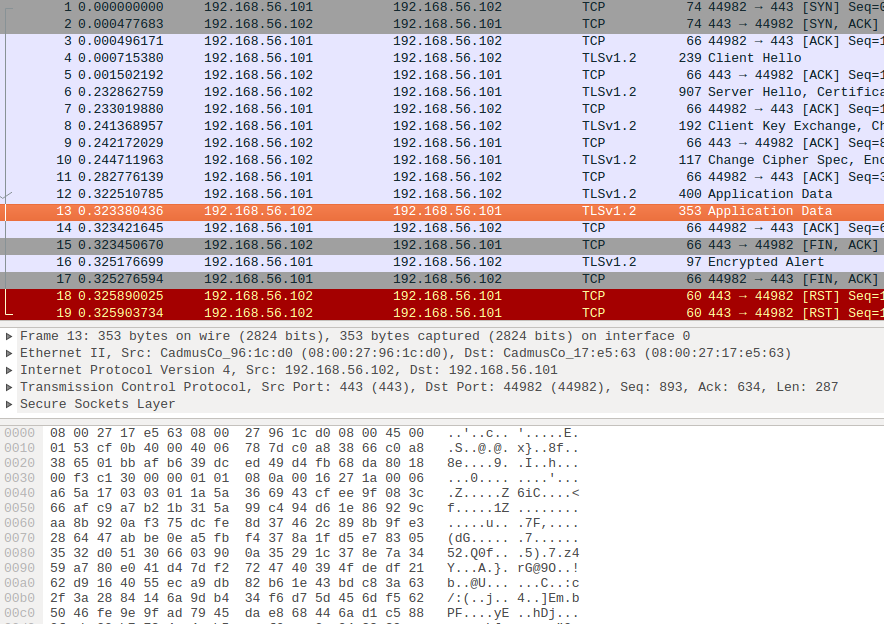
Task: Expand the Frame 13 details tree
Action: pos(10,336)
